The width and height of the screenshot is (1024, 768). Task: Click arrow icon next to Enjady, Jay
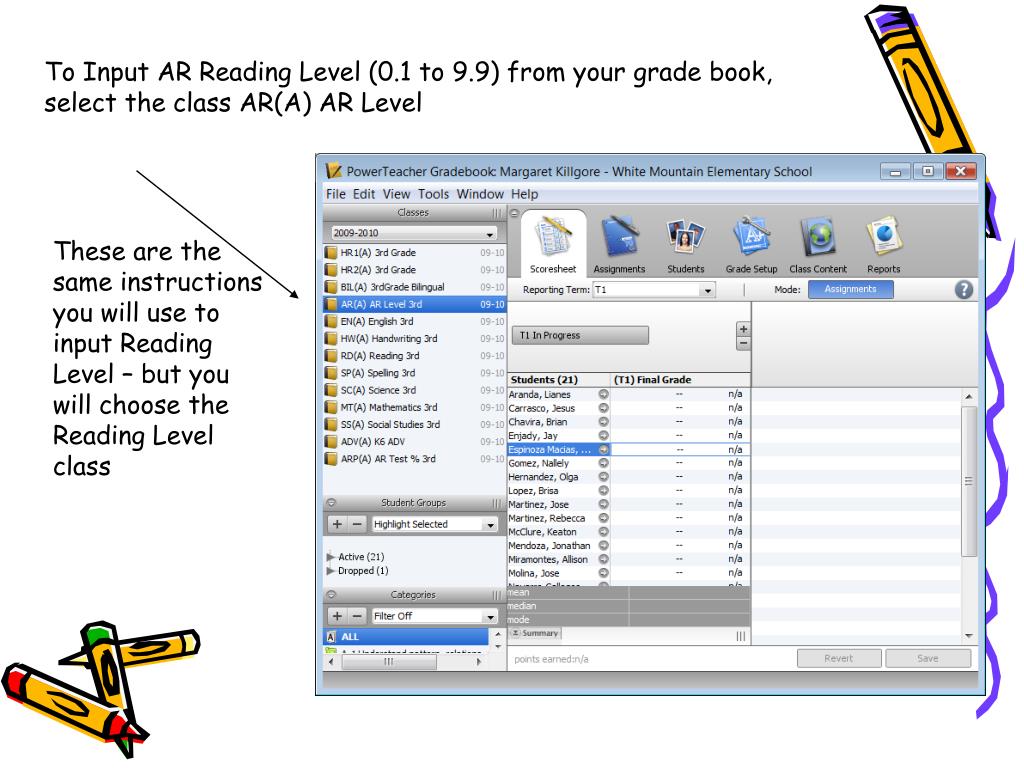coord(603,436)
